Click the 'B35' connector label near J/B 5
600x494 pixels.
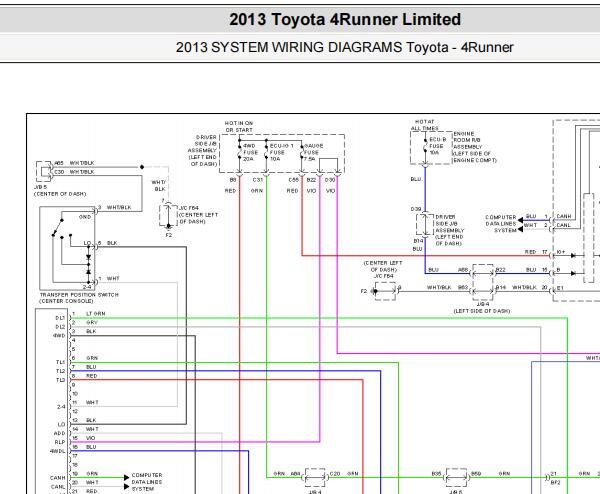pos(436,474)
